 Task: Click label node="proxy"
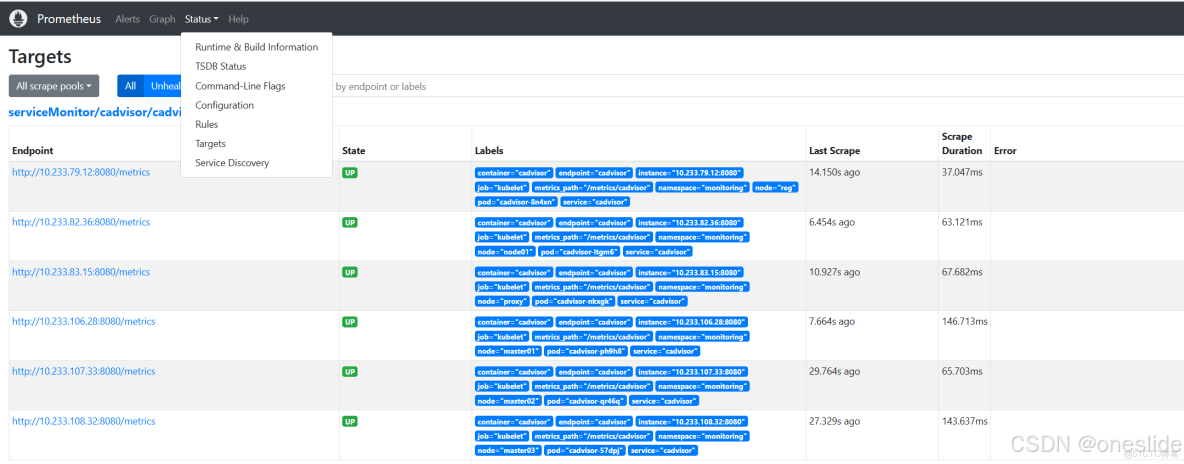(x=501, y=302)
